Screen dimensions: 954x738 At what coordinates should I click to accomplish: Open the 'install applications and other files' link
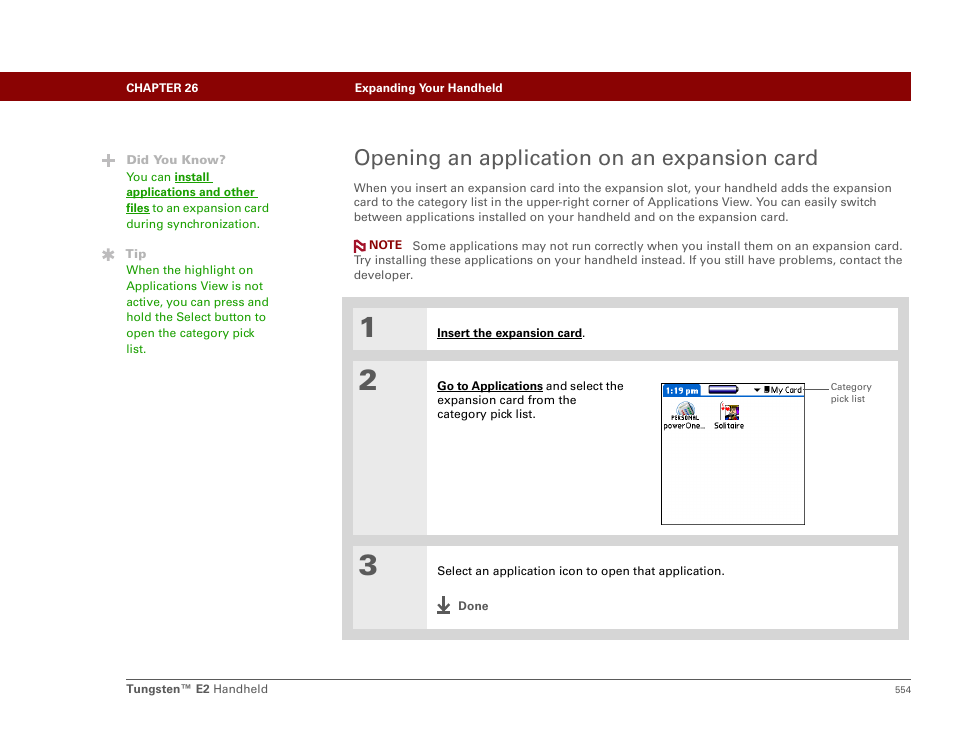[191, 192]
